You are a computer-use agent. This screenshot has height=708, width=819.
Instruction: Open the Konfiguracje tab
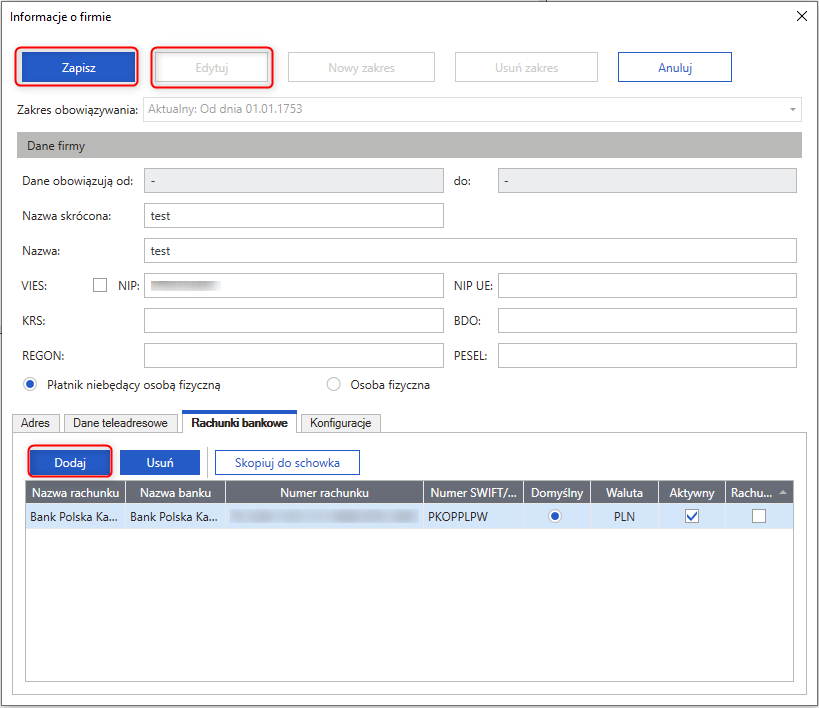(x=341, y=423)
